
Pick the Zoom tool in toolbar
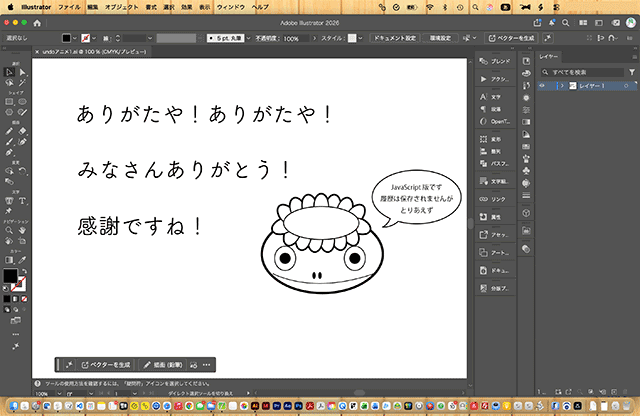pos(9,231)
